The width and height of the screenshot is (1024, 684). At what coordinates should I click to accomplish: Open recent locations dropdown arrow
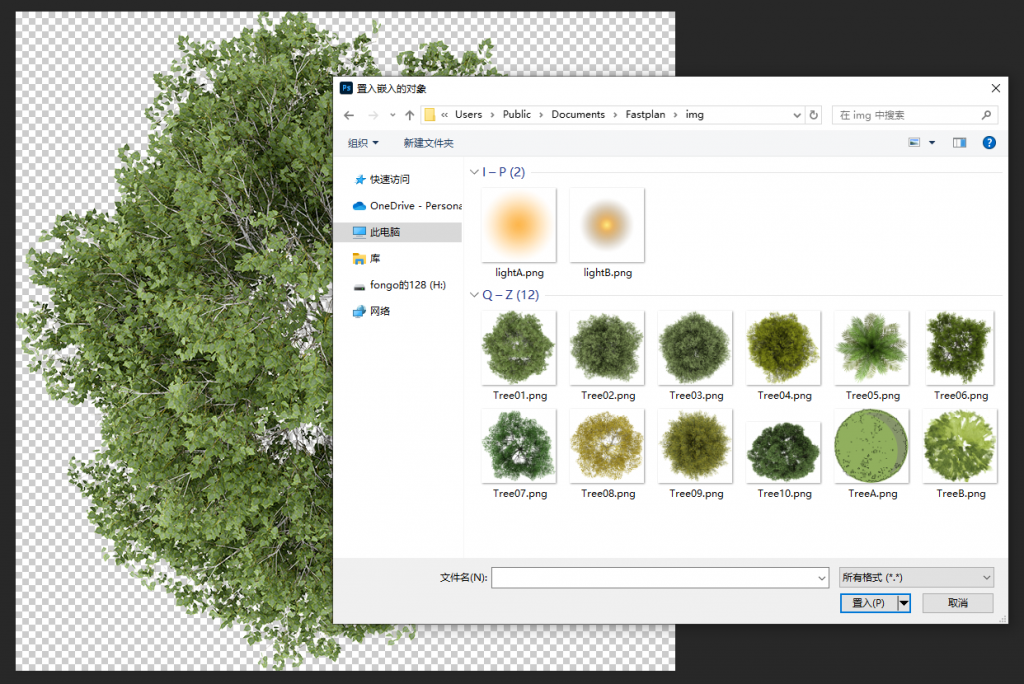[392, 115]
